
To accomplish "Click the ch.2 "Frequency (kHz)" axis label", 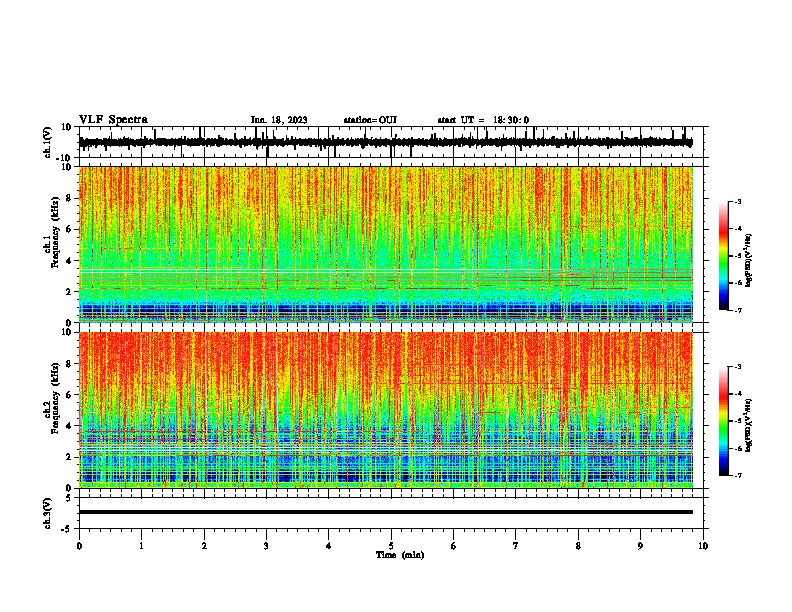I will pos(55,397).
